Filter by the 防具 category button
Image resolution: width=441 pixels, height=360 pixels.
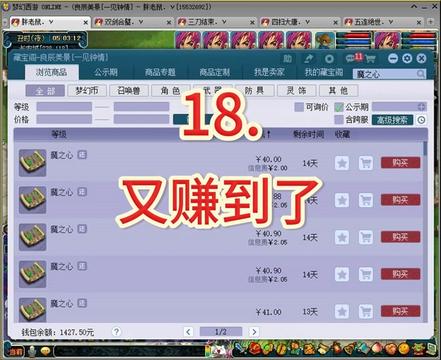[255, 91]
